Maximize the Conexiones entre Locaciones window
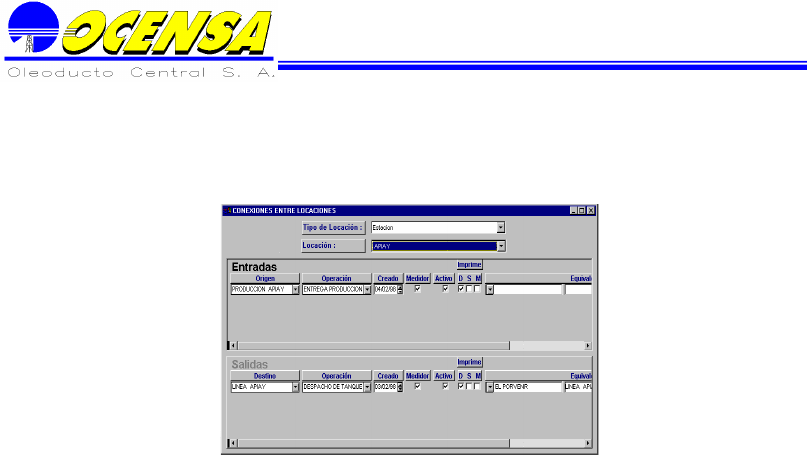Viewport: 807px width, 457px height. pyautogui.click(x=582, y=210)
